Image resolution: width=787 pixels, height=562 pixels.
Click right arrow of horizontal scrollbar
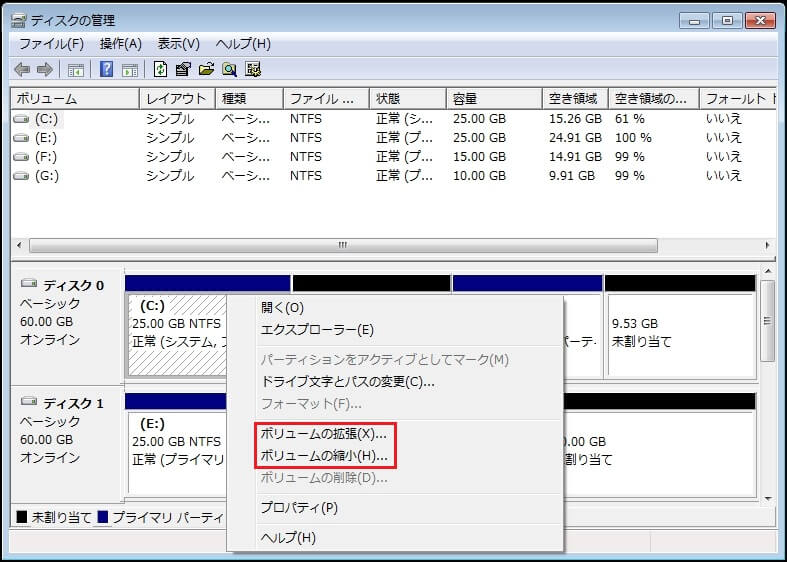click(767, 245)
